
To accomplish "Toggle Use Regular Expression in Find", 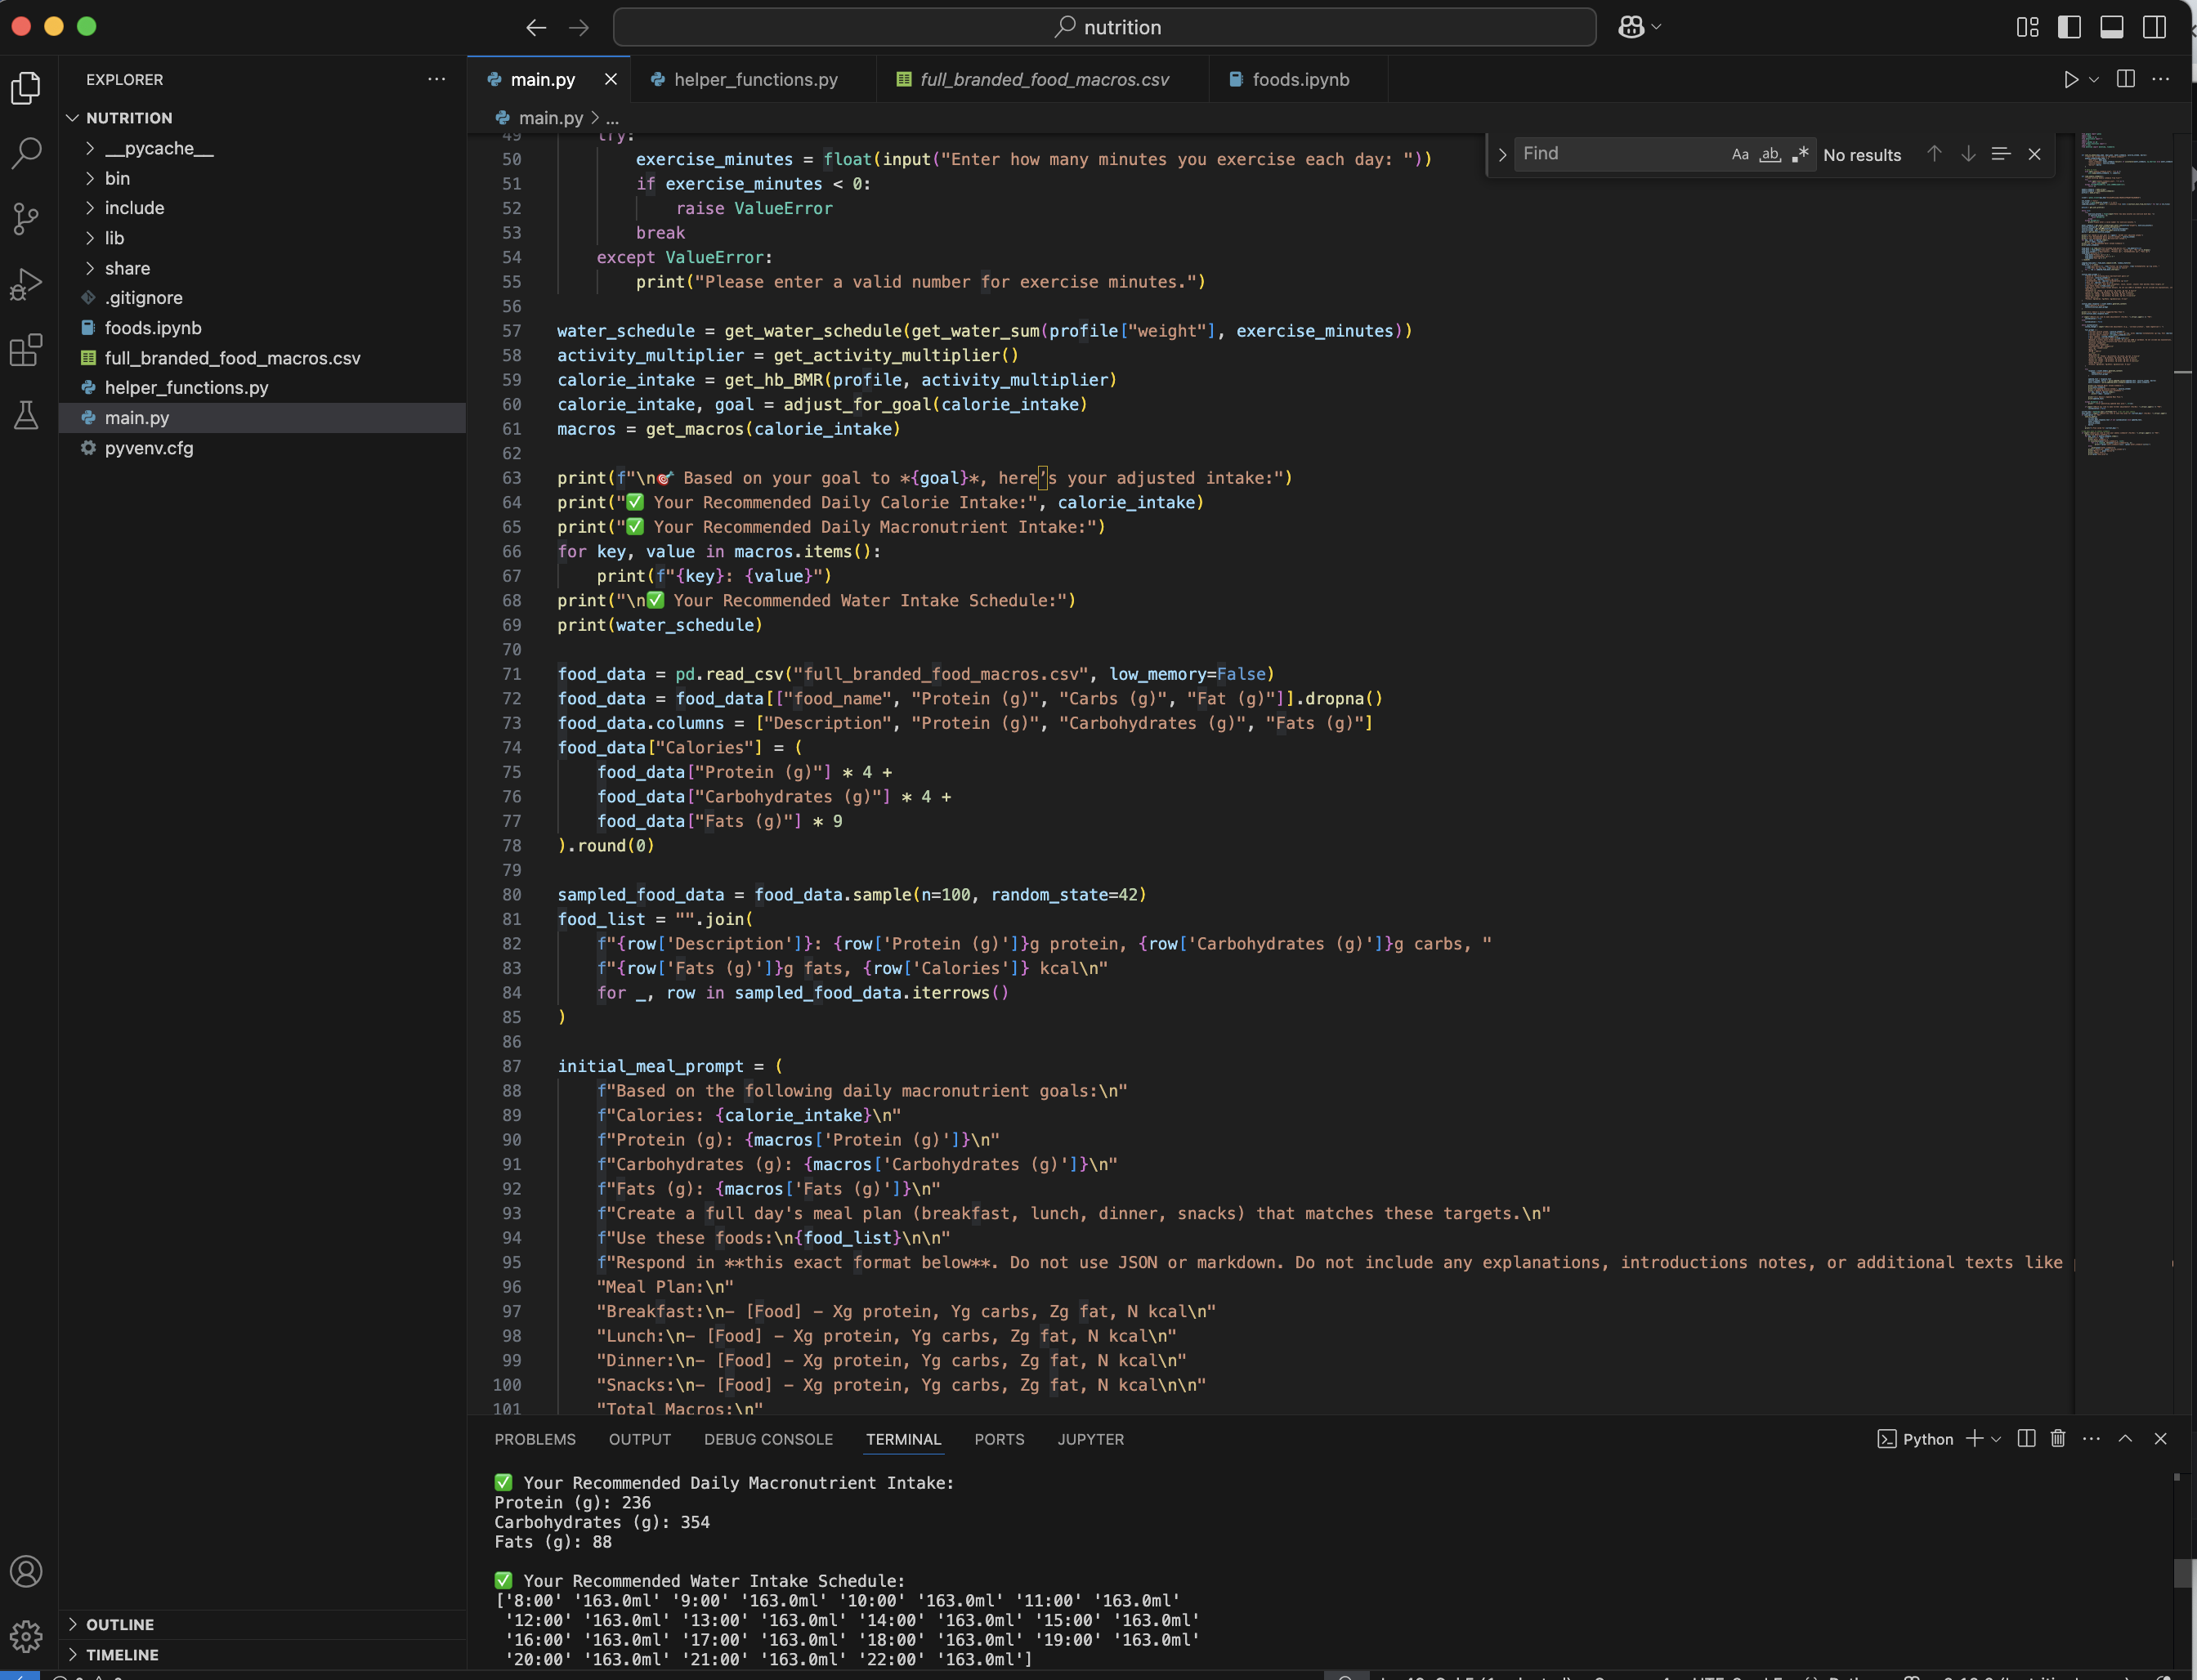I will [1800, 154].
